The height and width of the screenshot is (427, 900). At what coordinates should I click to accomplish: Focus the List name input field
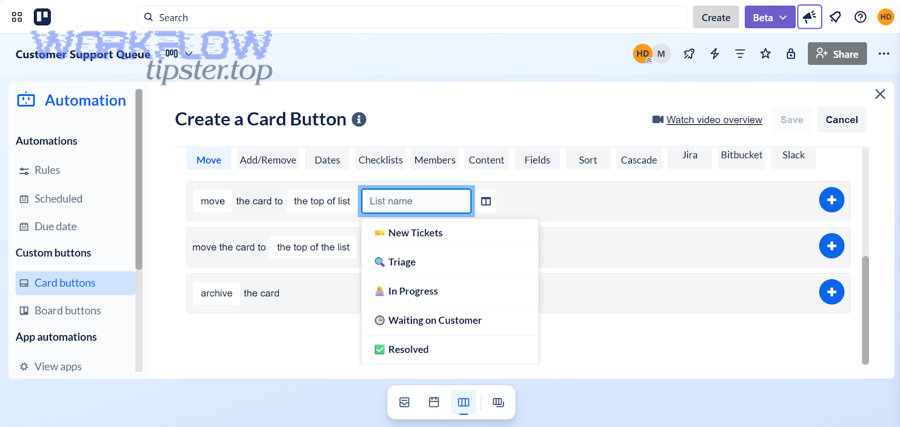click(417, 201)
